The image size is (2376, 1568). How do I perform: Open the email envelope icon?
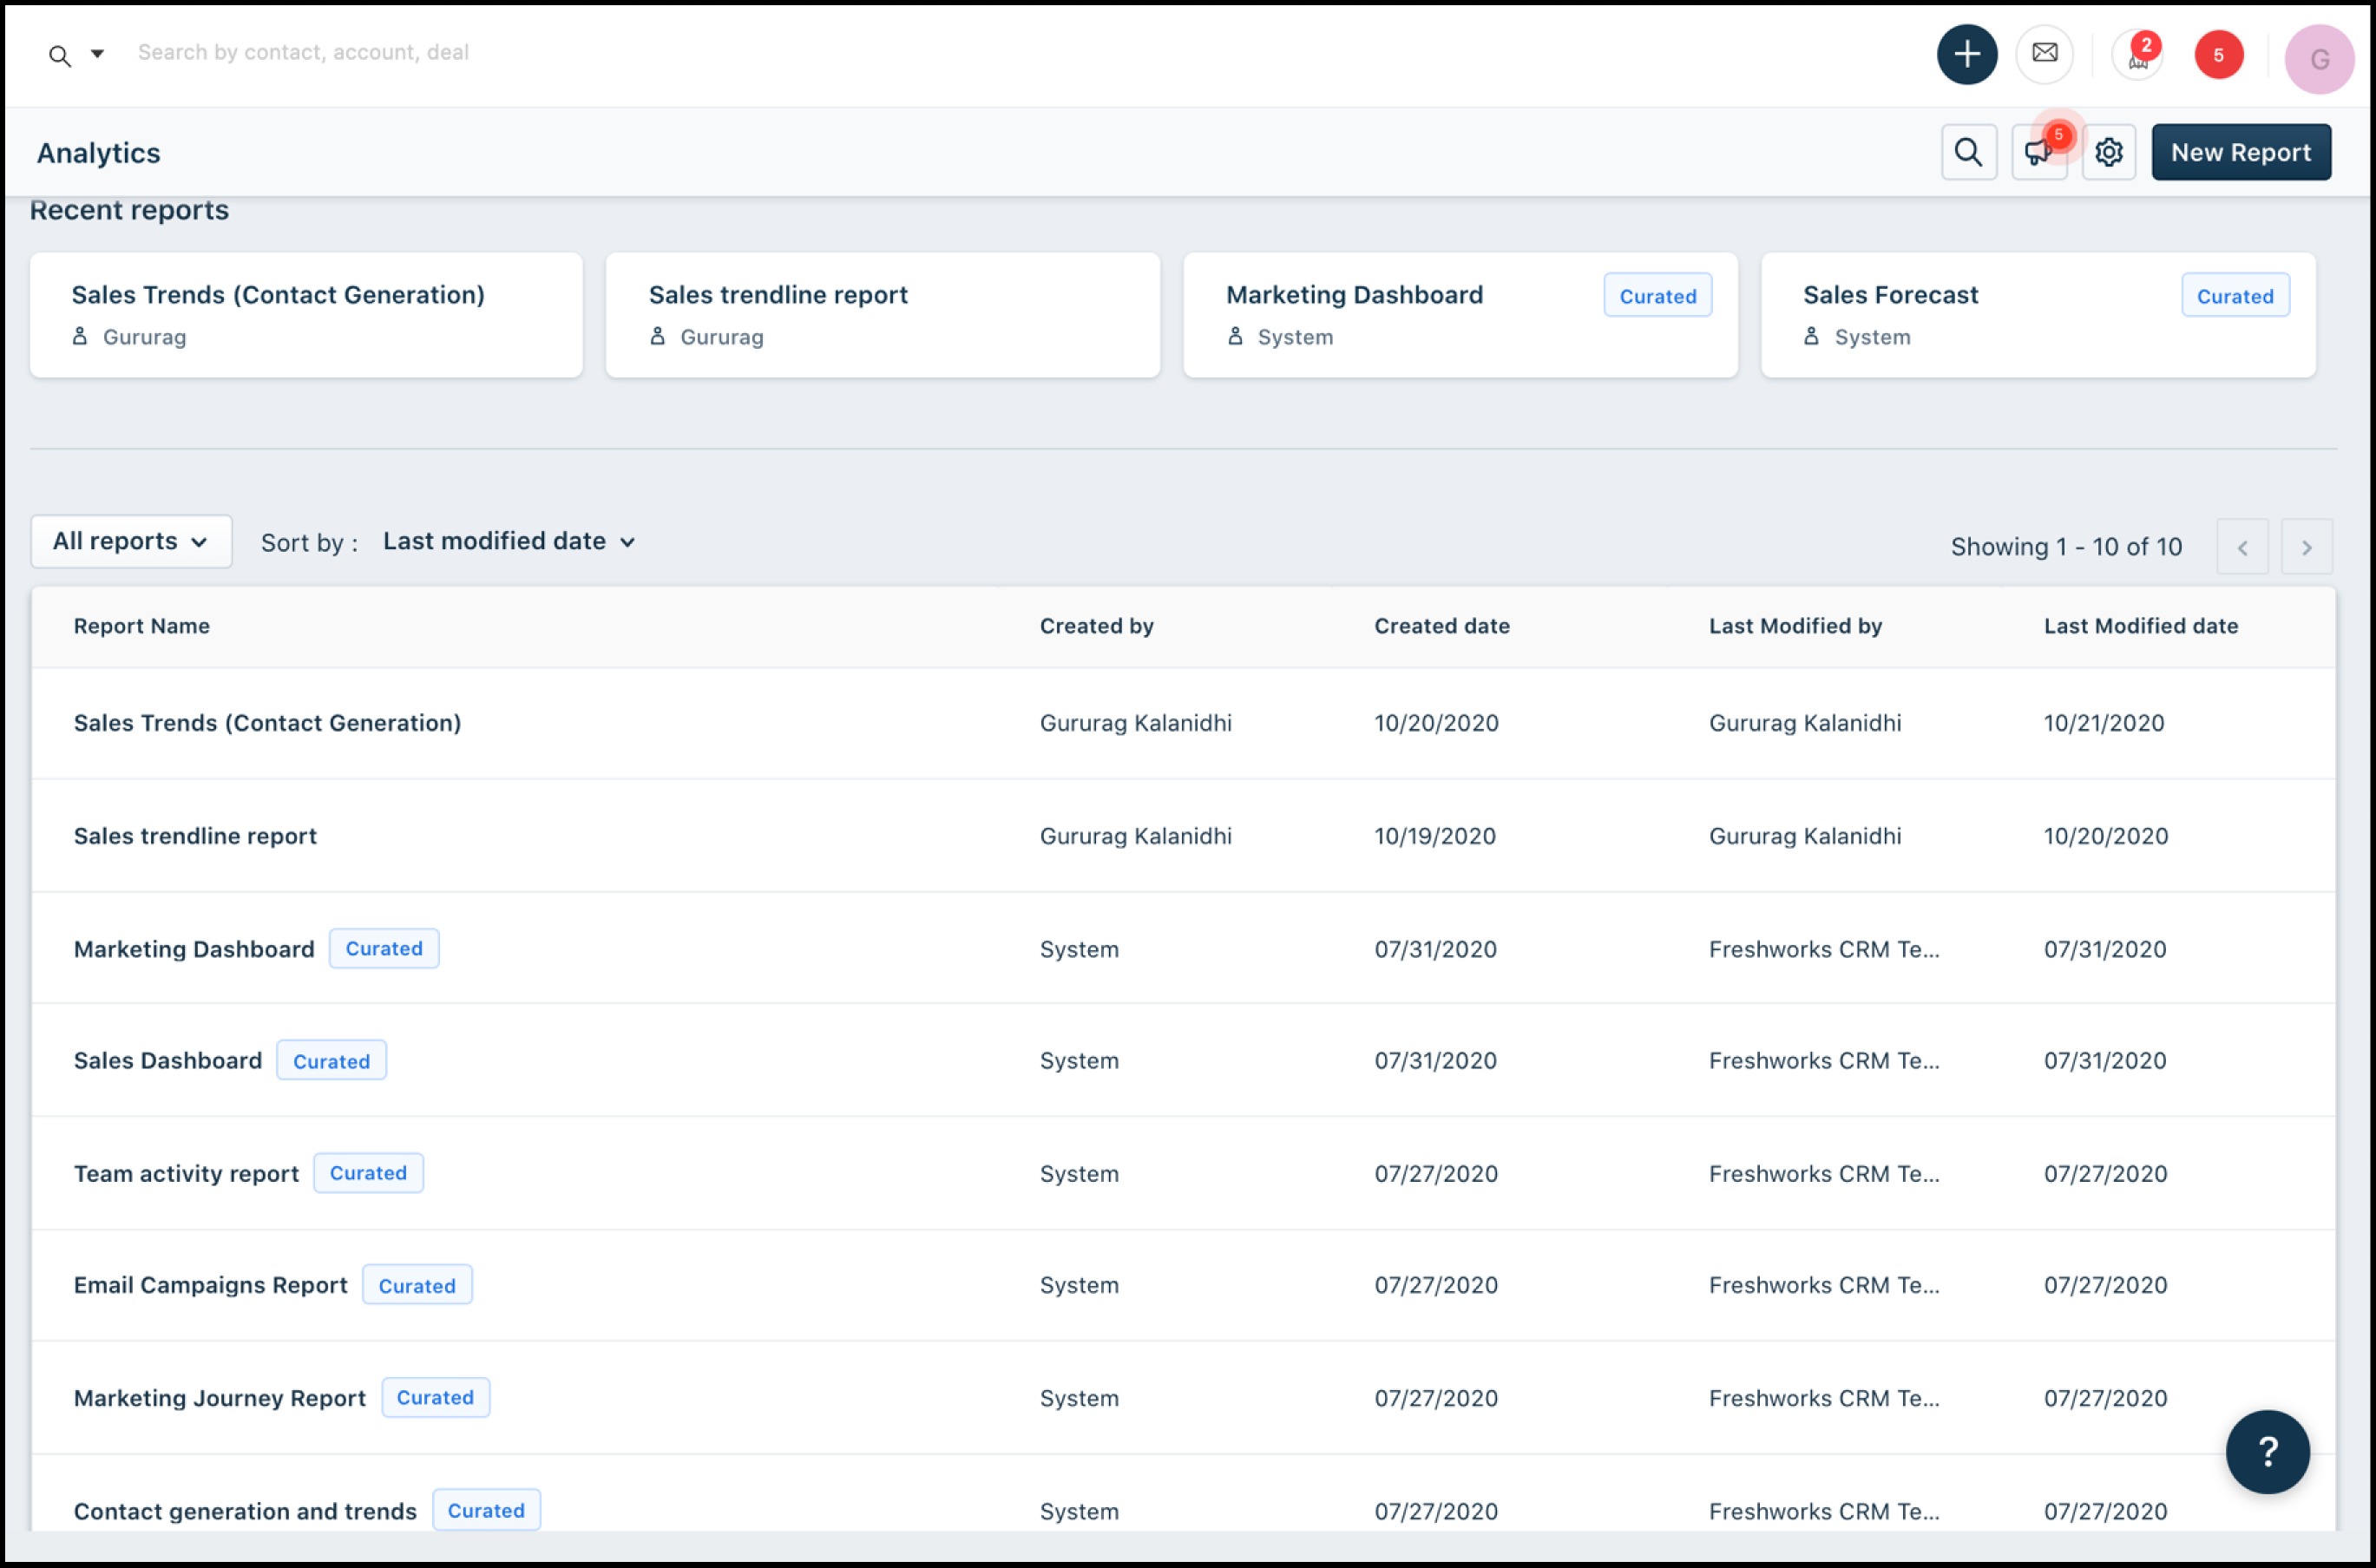click(2044, 54)
